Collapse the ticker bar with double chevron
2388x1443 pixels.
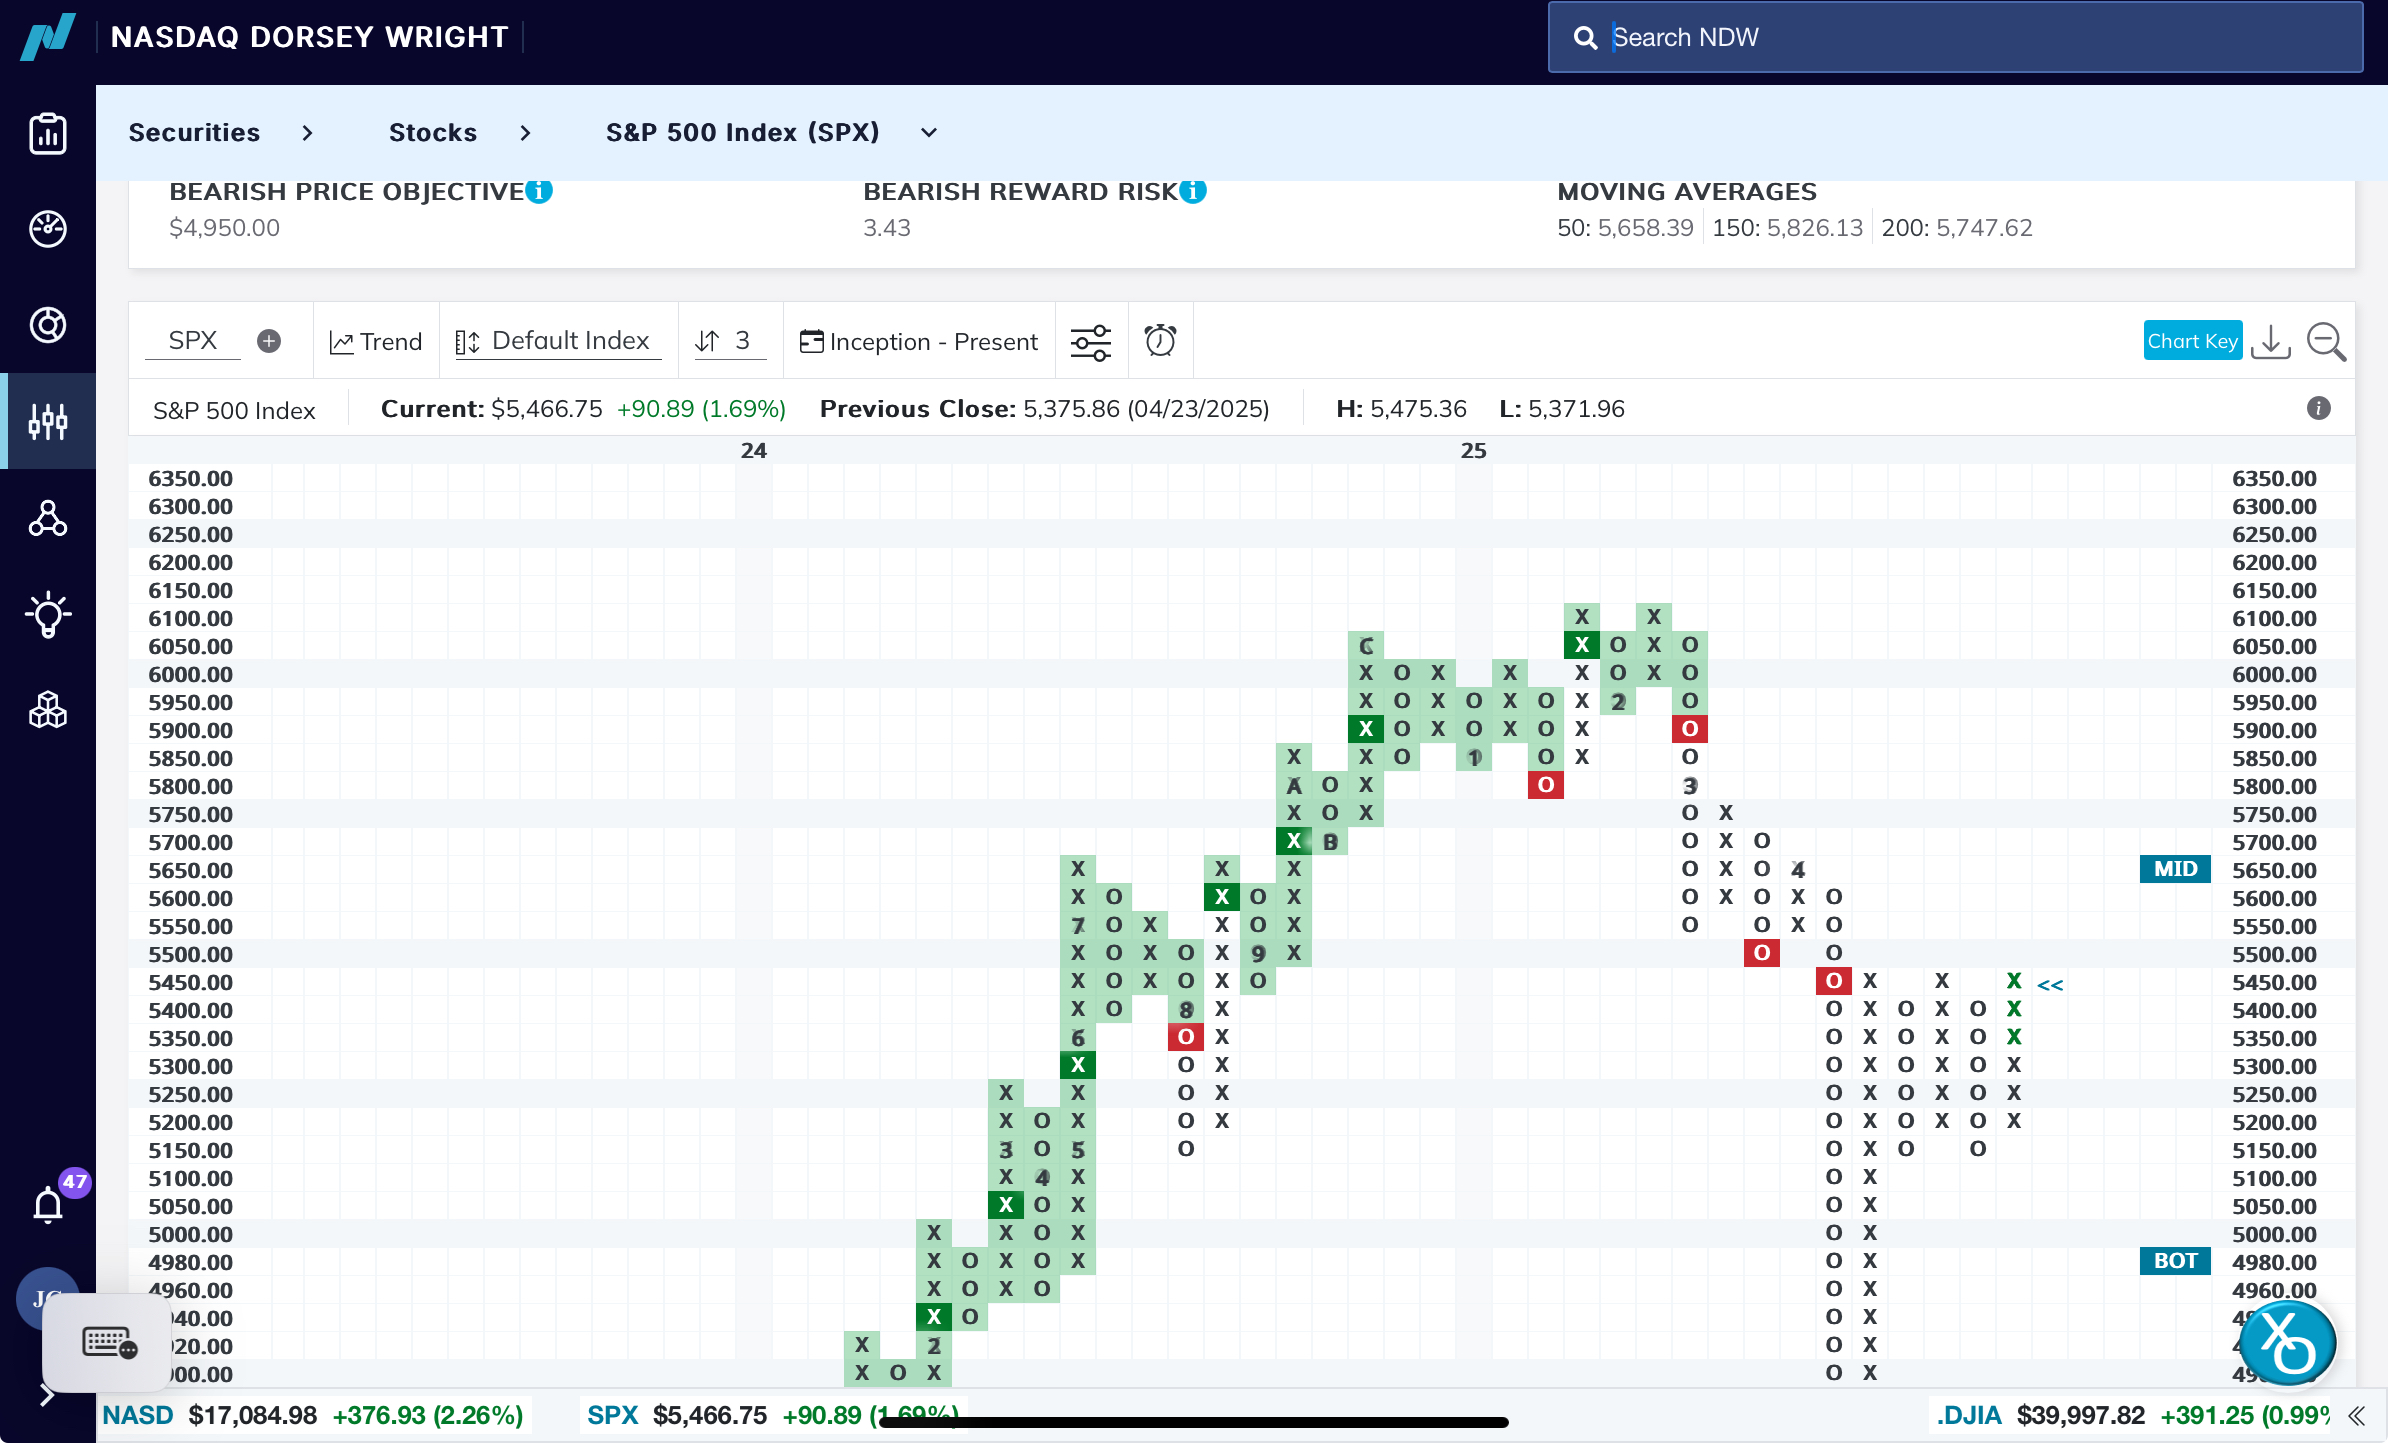pos(2357,1416)
